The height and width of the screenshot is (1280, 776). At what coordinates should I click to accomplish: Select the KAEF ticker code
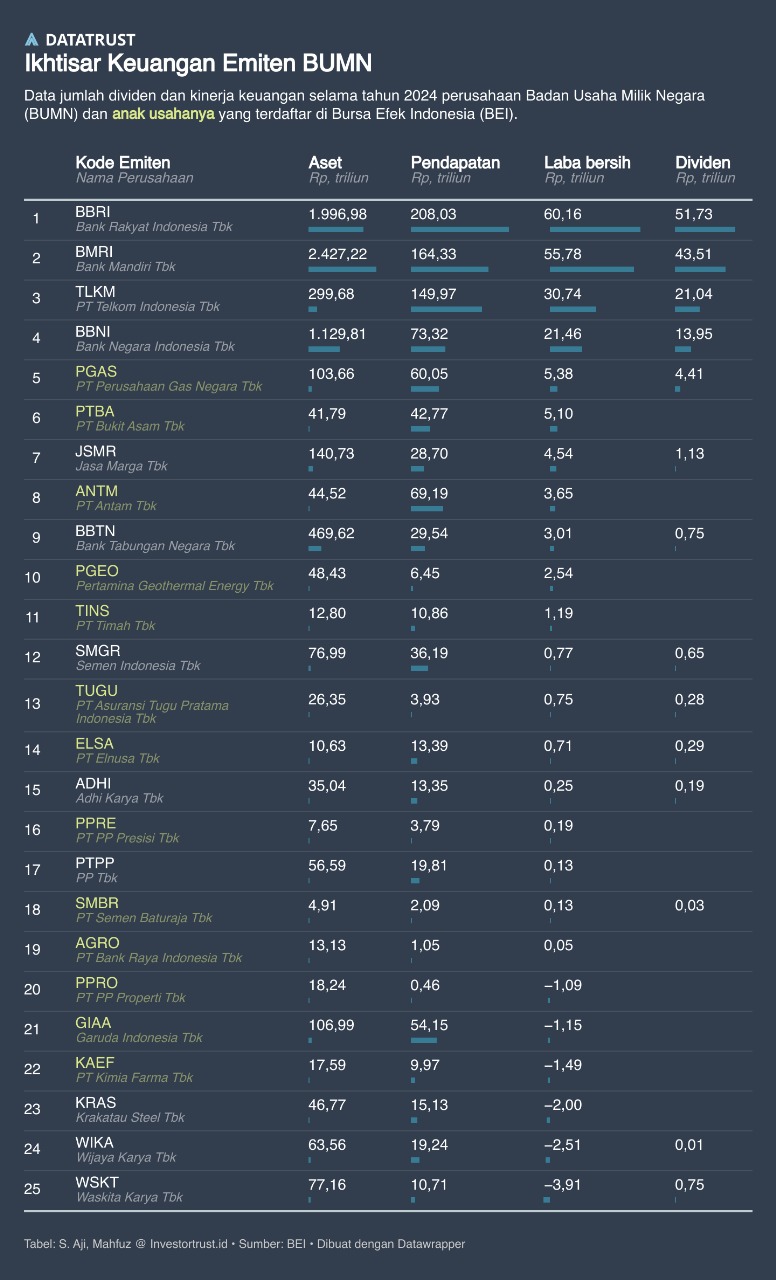pyautogui.click(x=94, y=1063)
